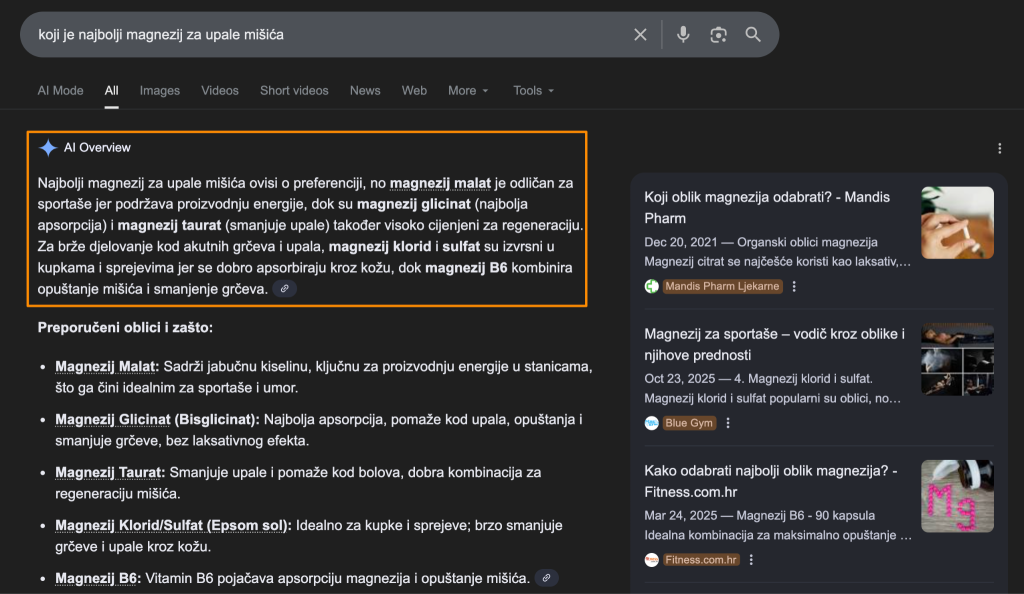Open 'Koji oblik magnezija odabrati?' Mandis Pharm result
This screenshot has width=1024, height=594.
pyautogui.click(x=767, y=207)
